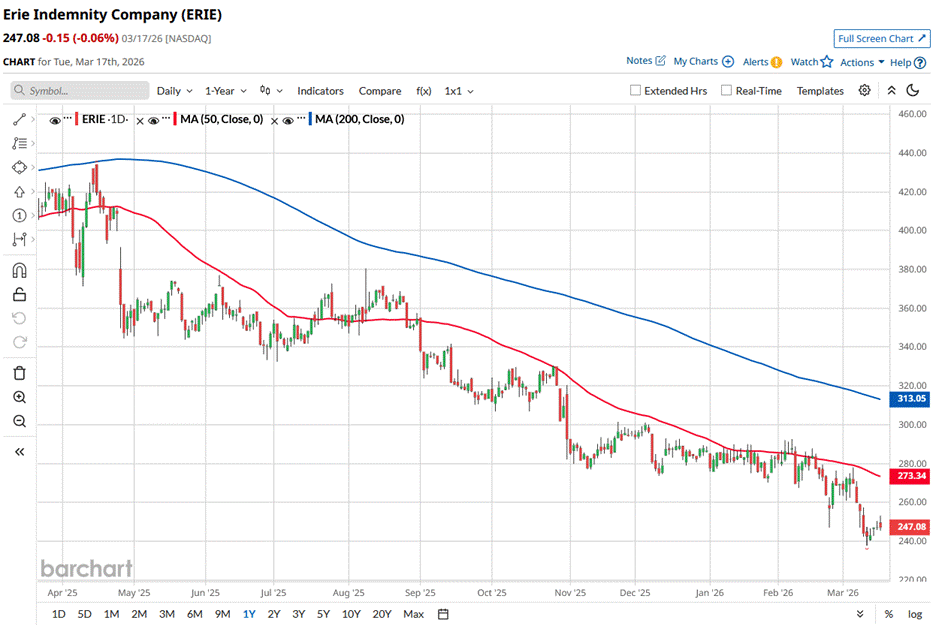The image size is (936, 626).
Task: Hide the MA 50 indicator via eye icon
Action: pyautogui.click(x=155, y=119)
